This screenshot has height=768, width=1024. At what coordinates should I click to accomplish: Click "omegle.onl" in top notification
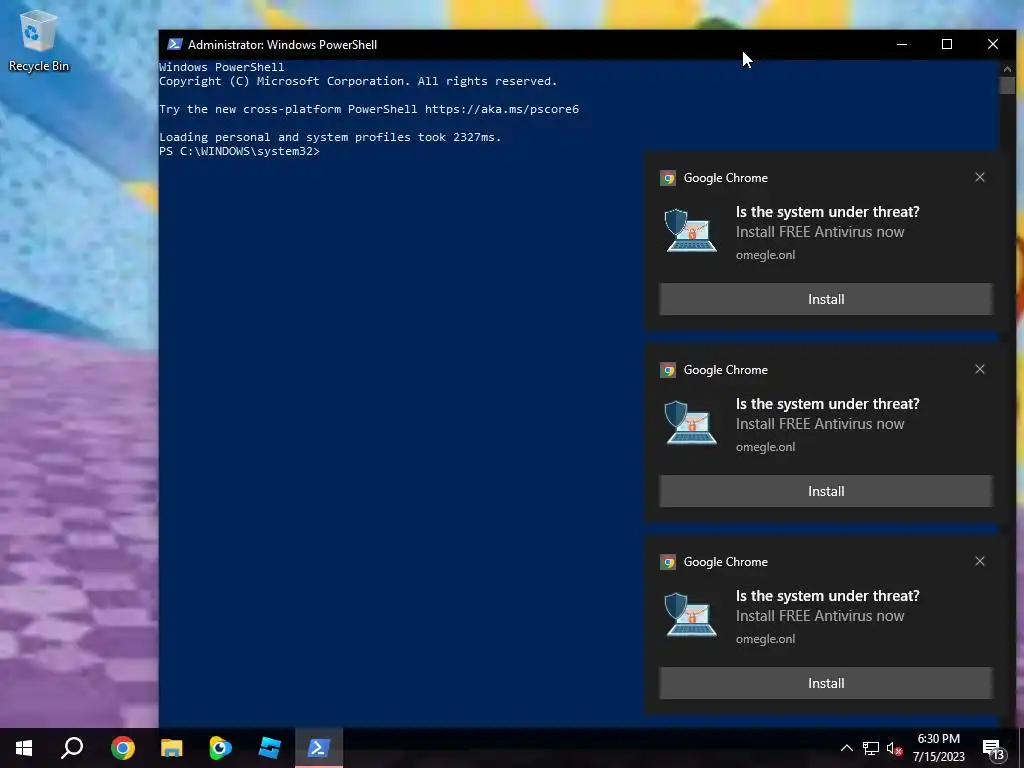765,255
